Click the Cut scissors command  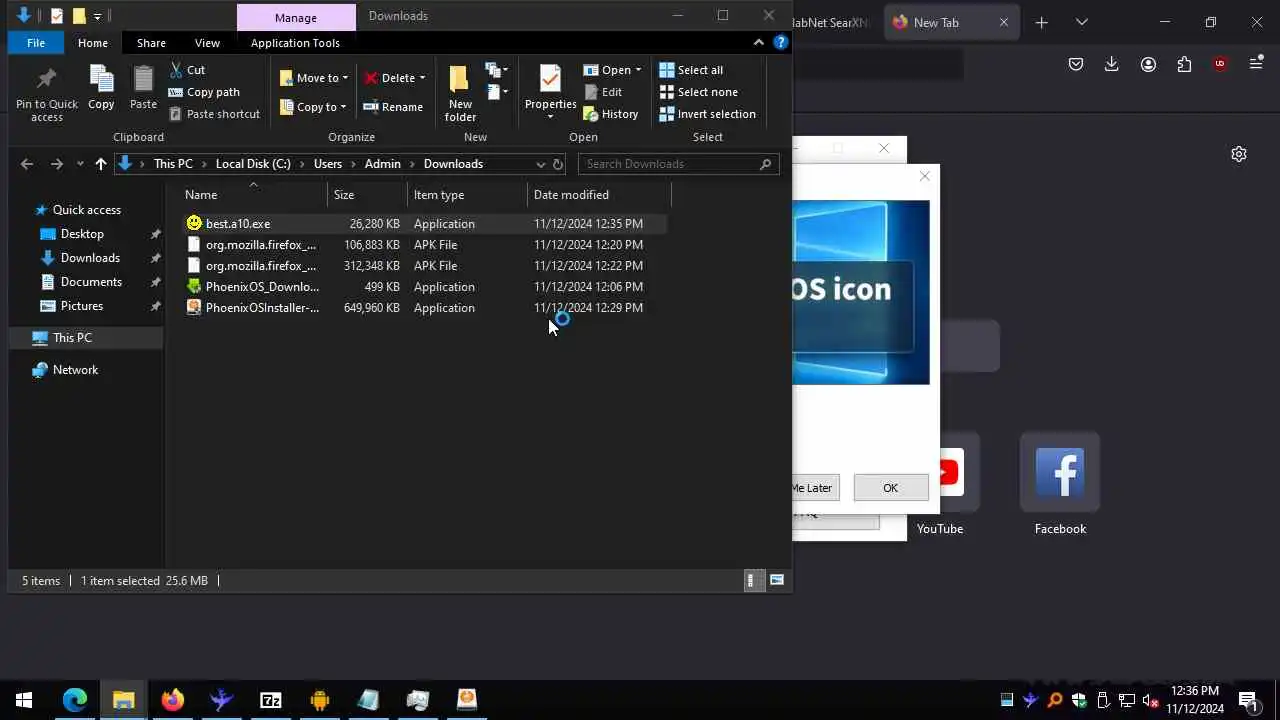click(x=187, y=70)
